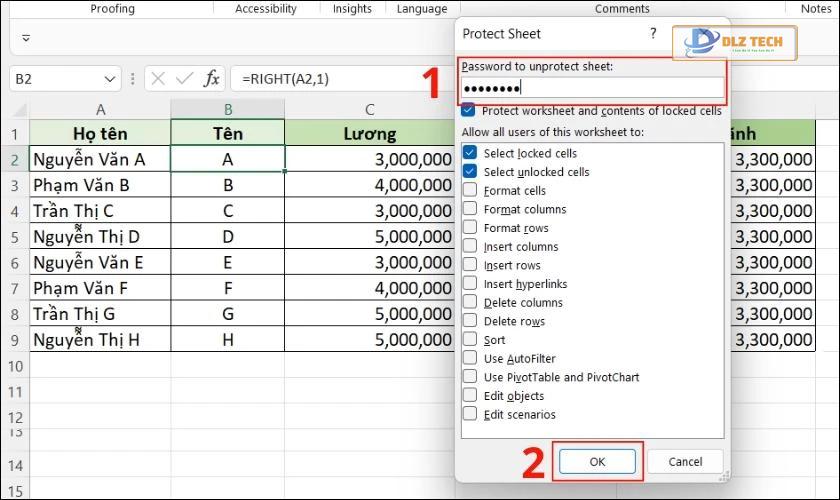
Task: Open Customize Quick Access Toolbar arrow
Action: pos(26,38)
